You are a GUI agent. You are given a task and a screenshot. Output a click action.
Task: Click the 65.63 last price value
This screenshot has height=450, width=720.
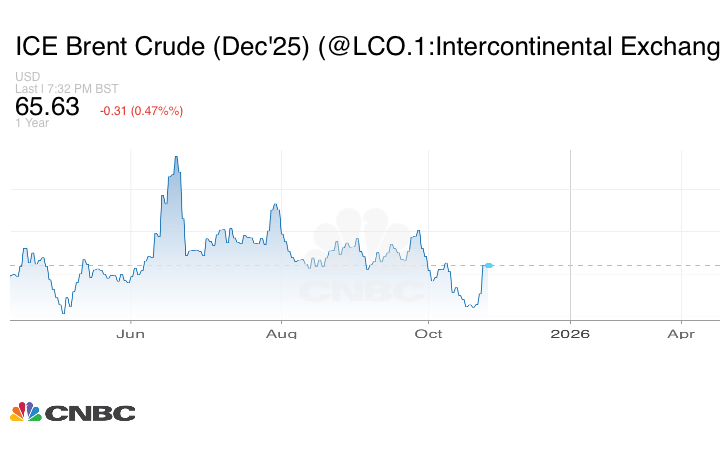(x=47, y=107)
